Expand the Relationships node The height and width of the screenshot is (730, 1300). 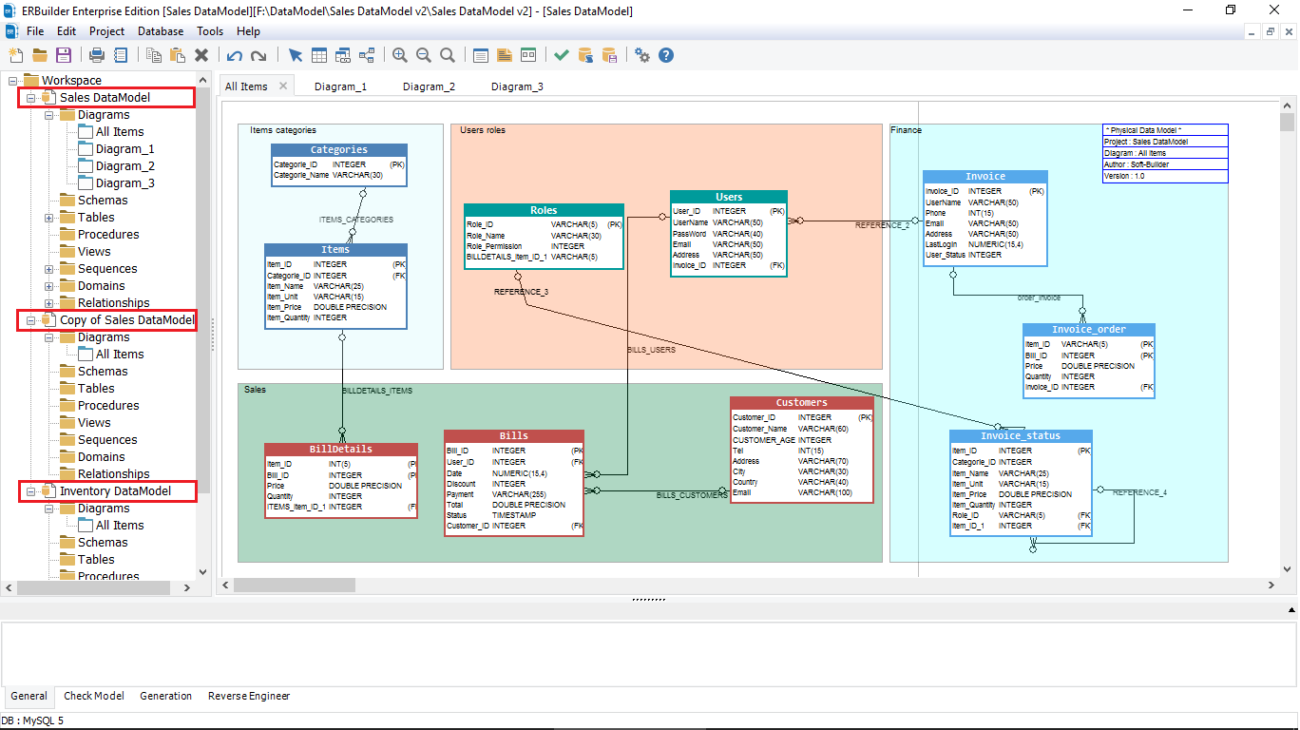[47, 302]
